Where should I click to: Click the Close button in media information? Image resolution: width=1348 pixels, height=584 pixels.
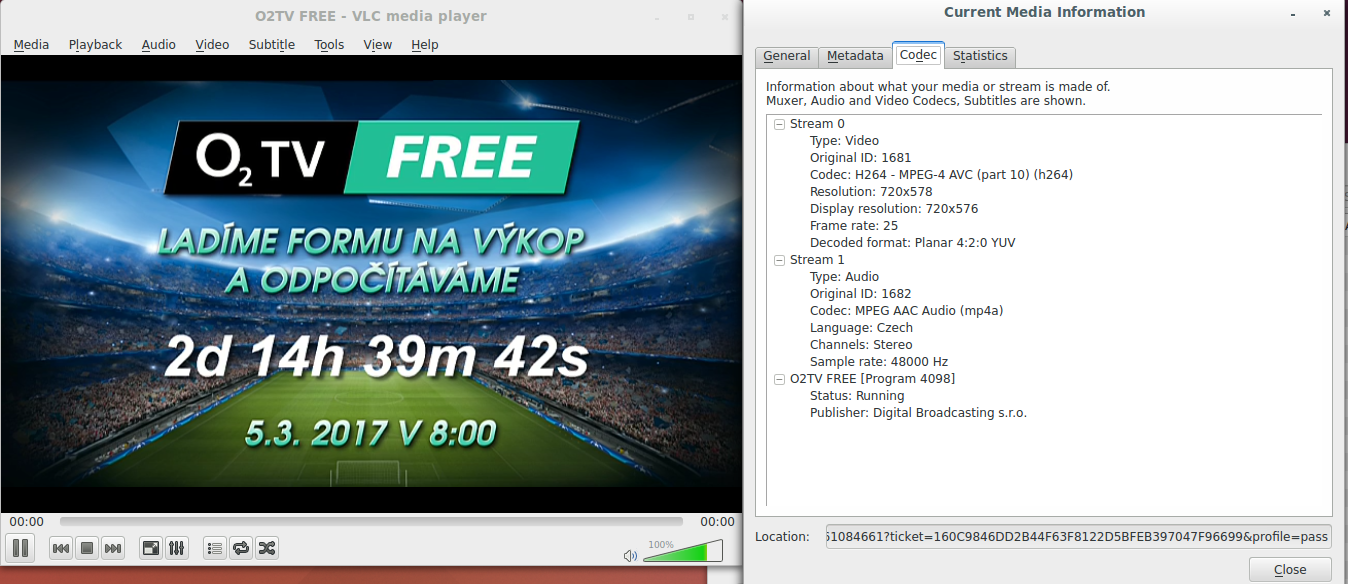point(1290,569)
